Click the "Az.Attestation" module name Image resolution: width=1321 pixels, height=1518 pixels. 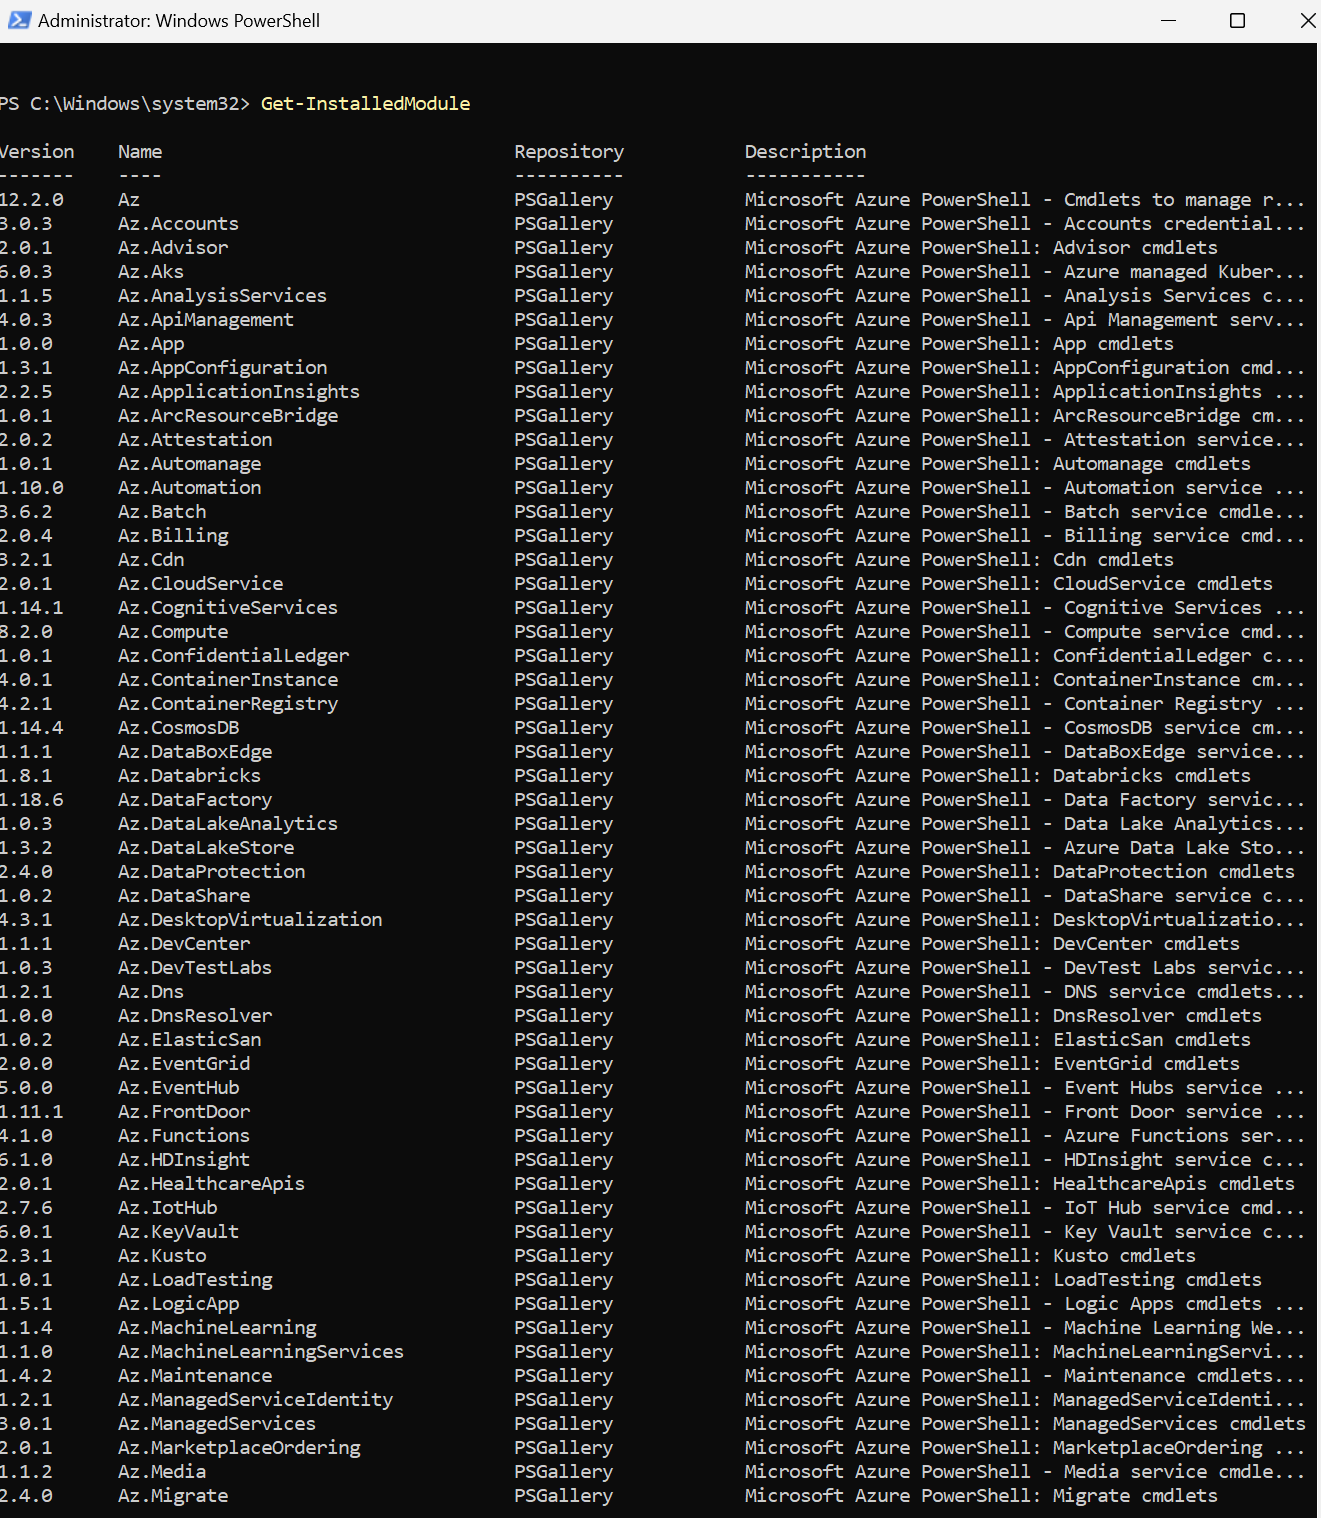click(x=195, y=440)
